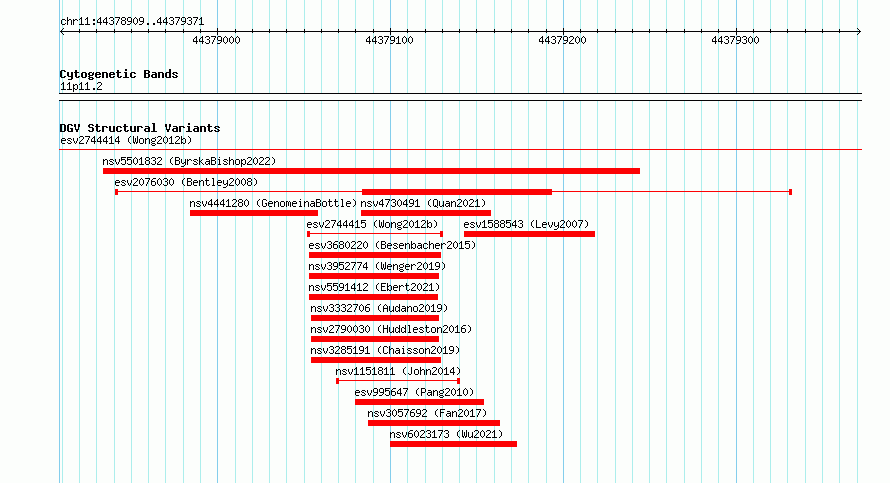Click the red bar under nsv3285191 (Chaisson2019)

[376, 360]
